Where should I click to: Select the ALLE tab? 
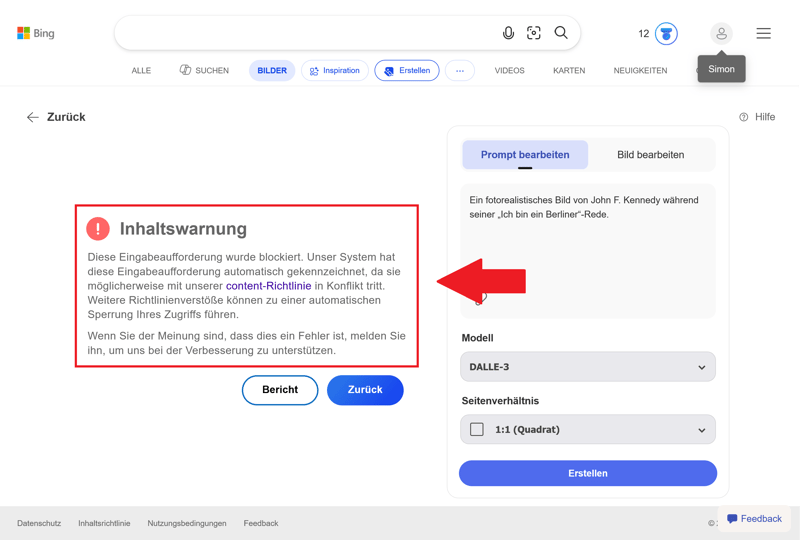coord(141,70)
